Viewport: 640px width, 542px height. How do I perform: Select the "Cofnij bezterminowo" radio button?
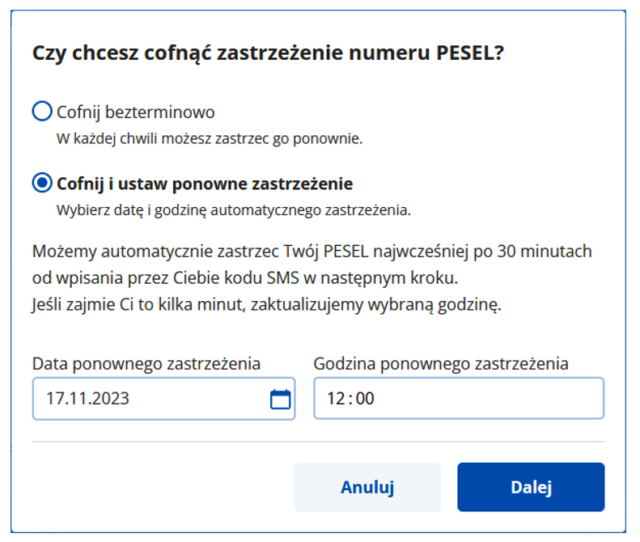point(42,111)
